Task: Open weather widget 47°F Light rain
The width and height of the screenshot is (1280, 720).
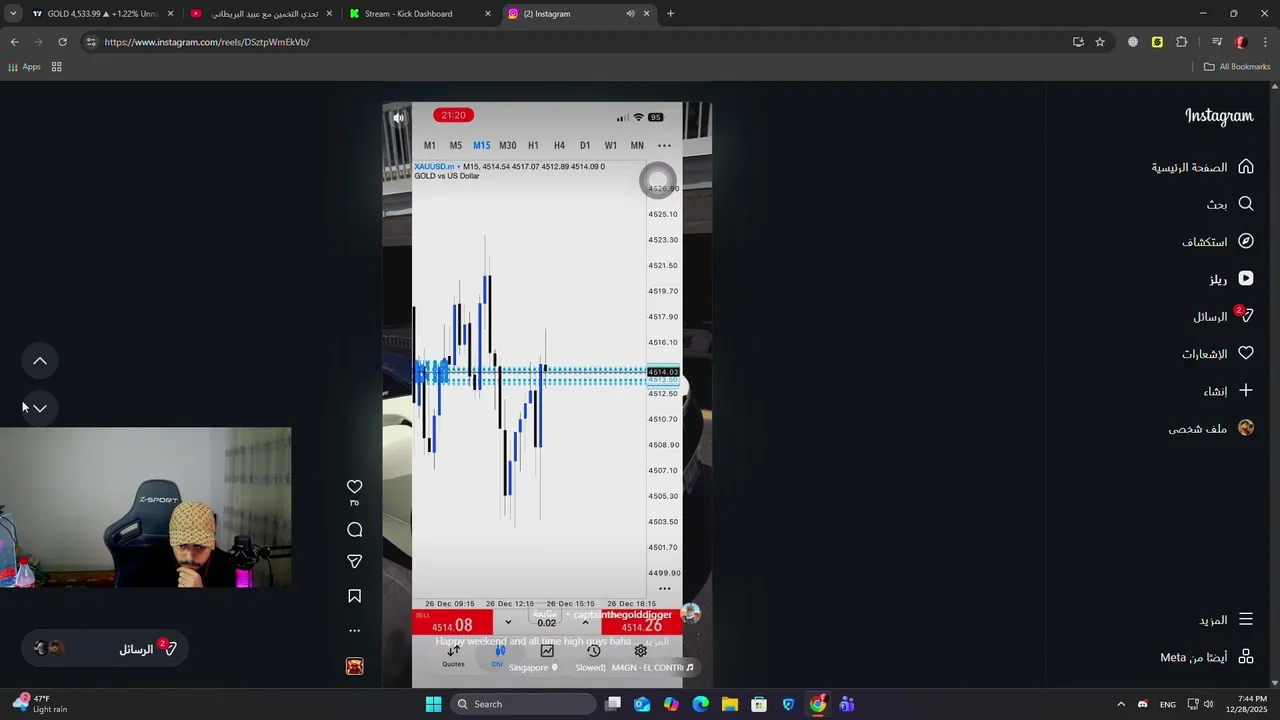Action: pyautogui.click(x=40, y=704)
